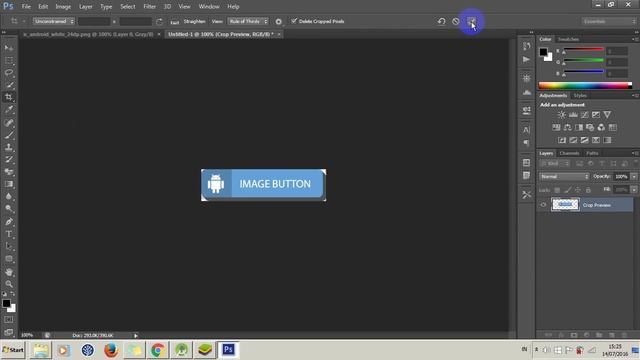Reset default foreground and background colors

point(4,294)
